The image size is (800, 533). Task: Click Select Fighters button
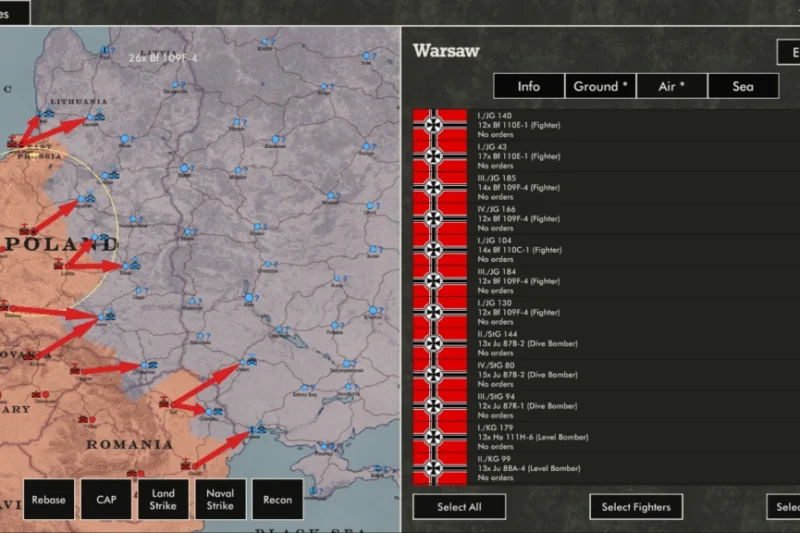click(636, 507)
